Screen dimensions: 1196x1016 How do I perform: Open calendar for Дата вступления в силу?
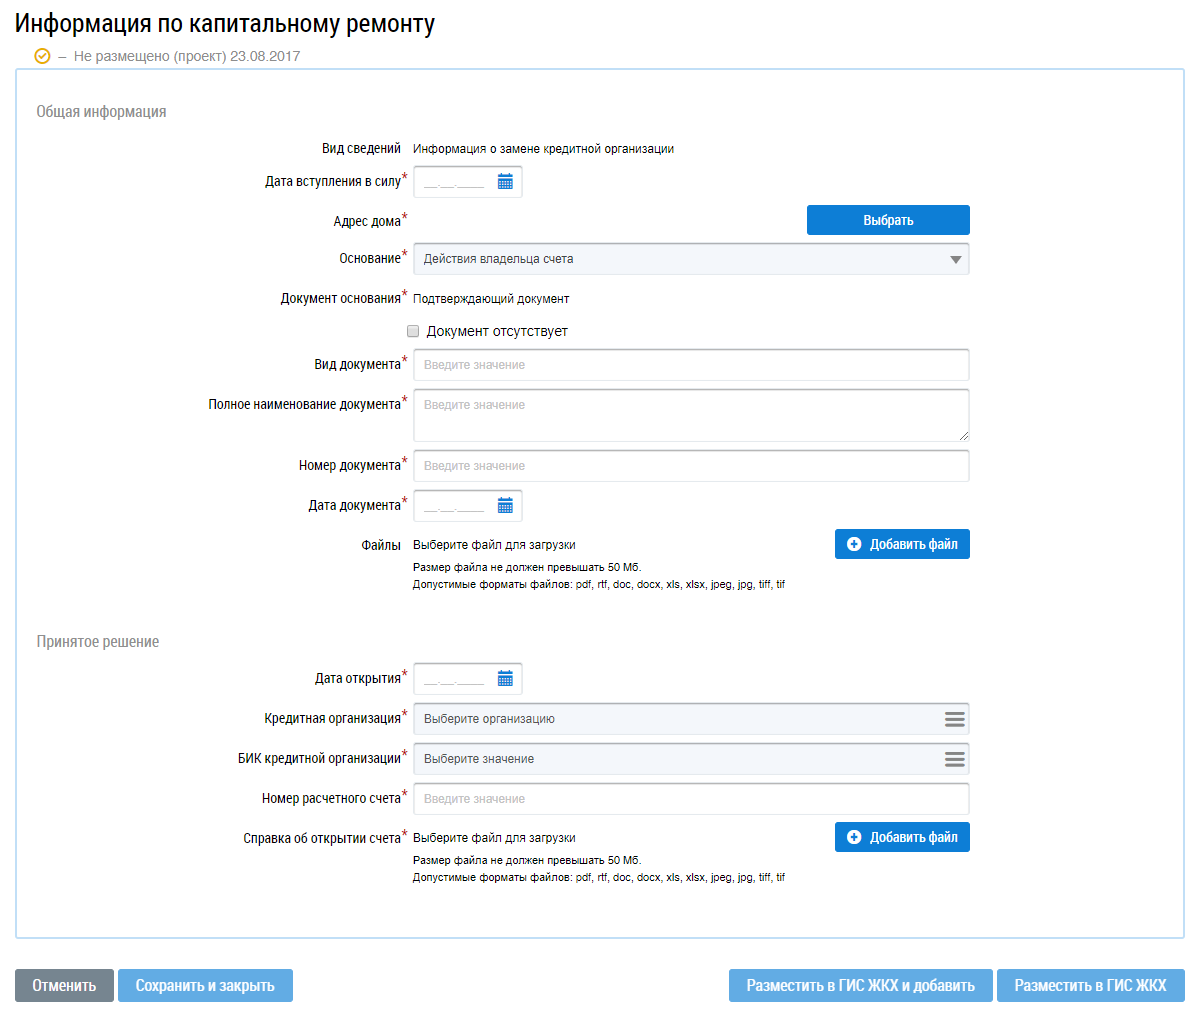point(505,182)
